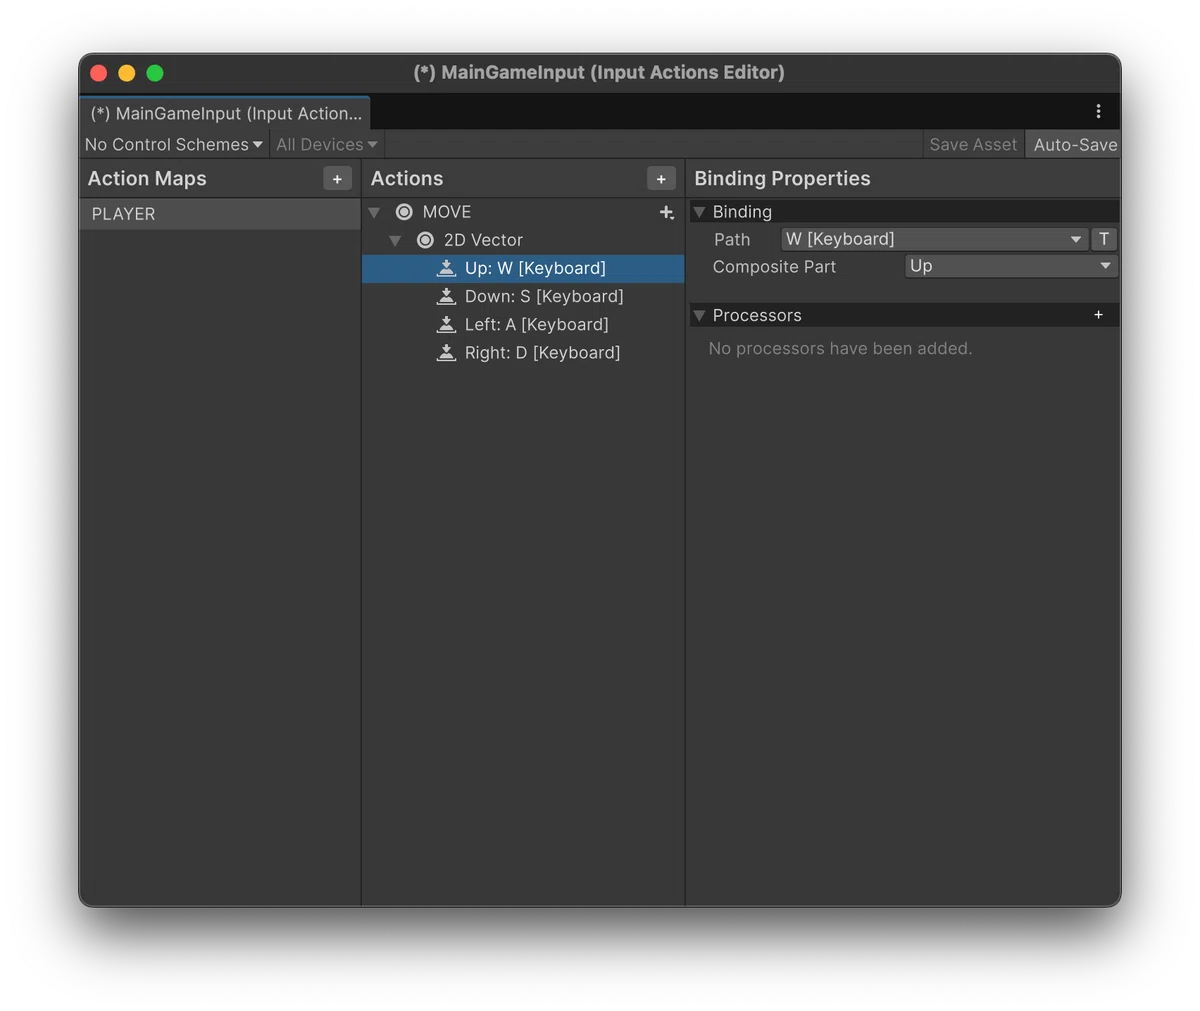The height and width of the screenshot is (1011, 1200).
Task: Click binding icon of Up: W row
Action: 447,268
